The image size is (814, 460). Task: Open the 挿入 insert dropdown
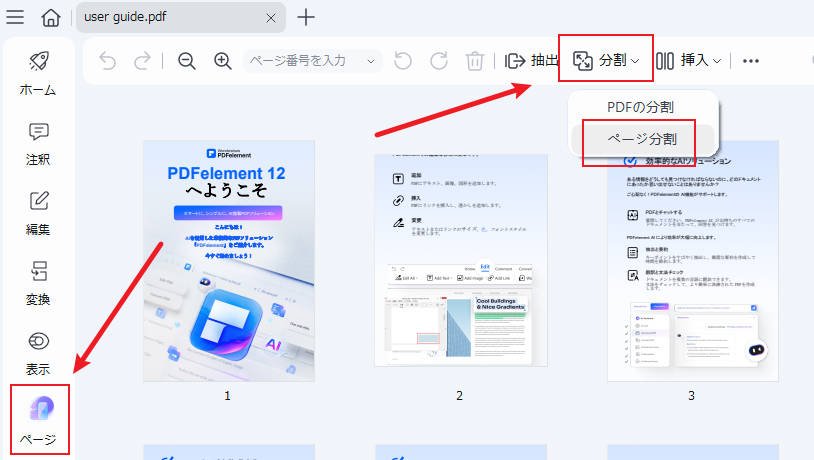click(x=688, y=61)
